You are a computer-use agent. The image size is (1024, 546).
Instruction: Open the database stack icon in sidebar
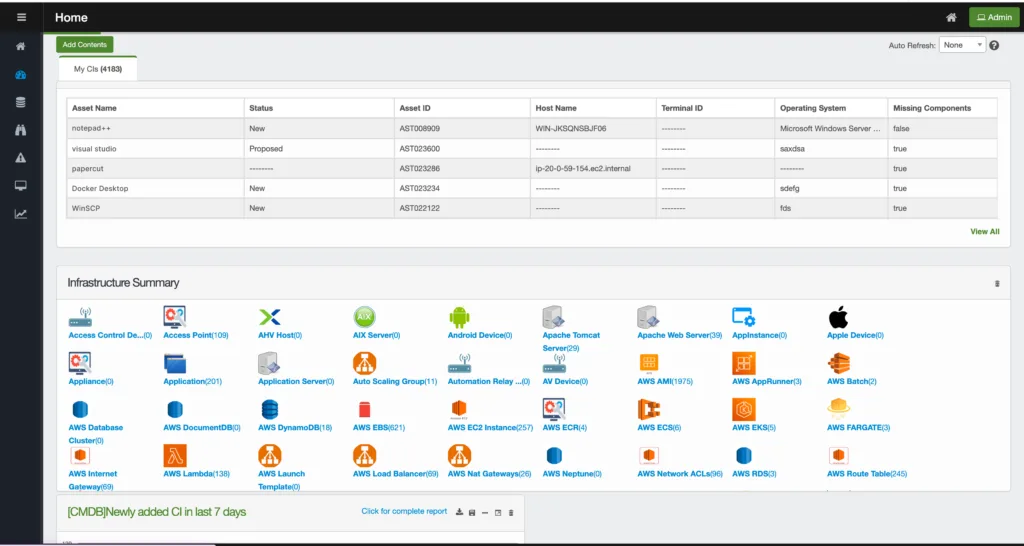point(21,103)
